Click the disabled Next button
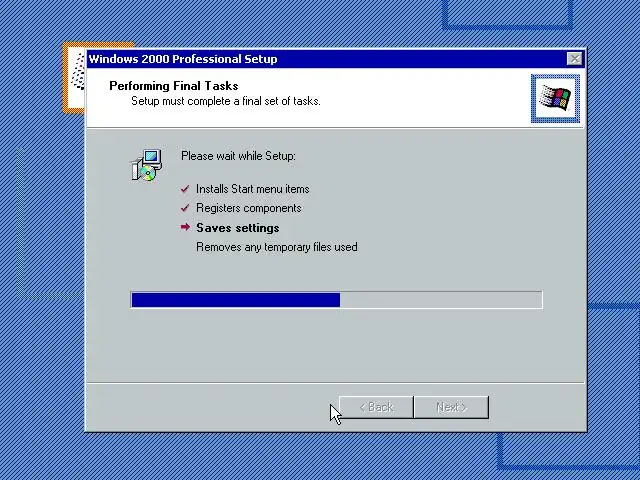This screenshot has height=480, width=640. (451, 407)
